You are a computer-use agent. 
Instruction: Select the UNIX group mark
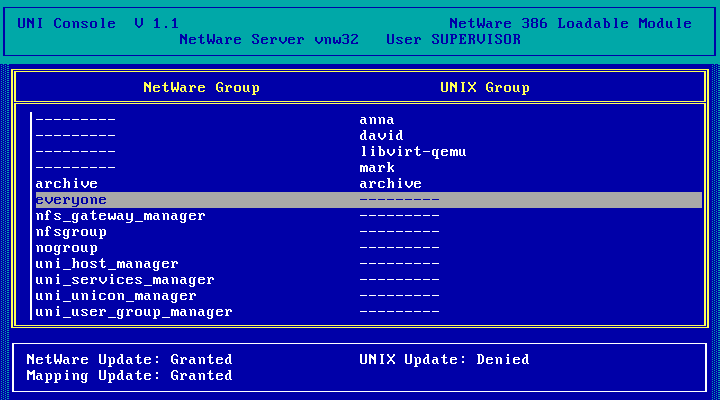(x=377, y=168)
